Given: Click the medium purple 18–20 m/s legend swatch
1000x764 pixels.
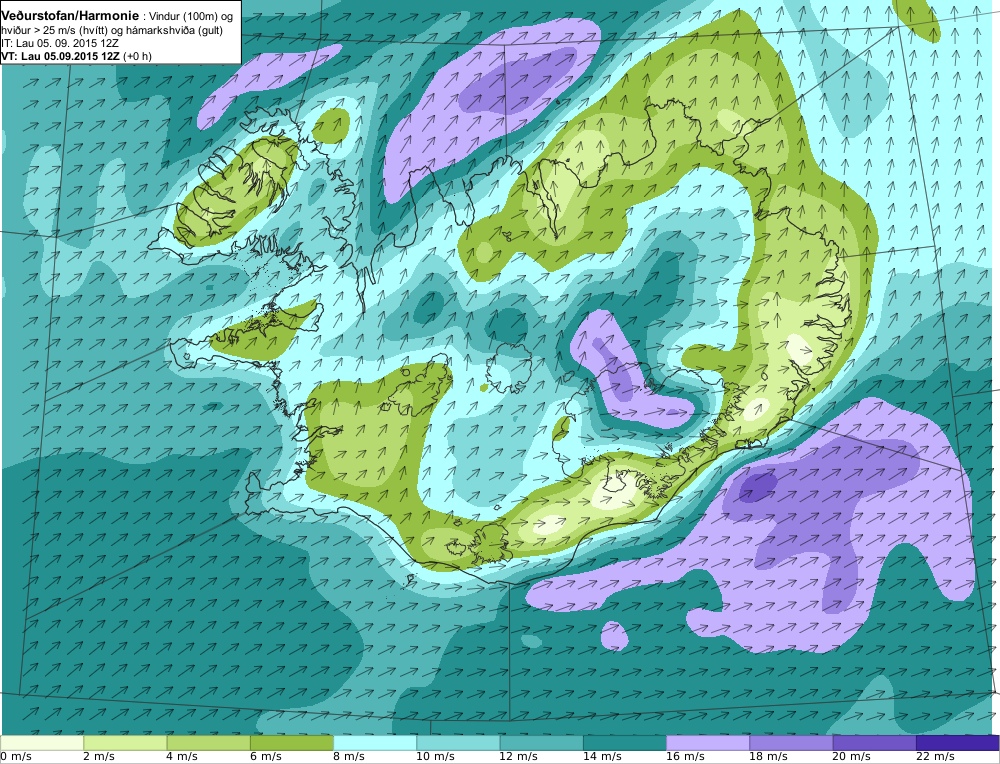Looking at the screenshot, I should coord(791,743).
